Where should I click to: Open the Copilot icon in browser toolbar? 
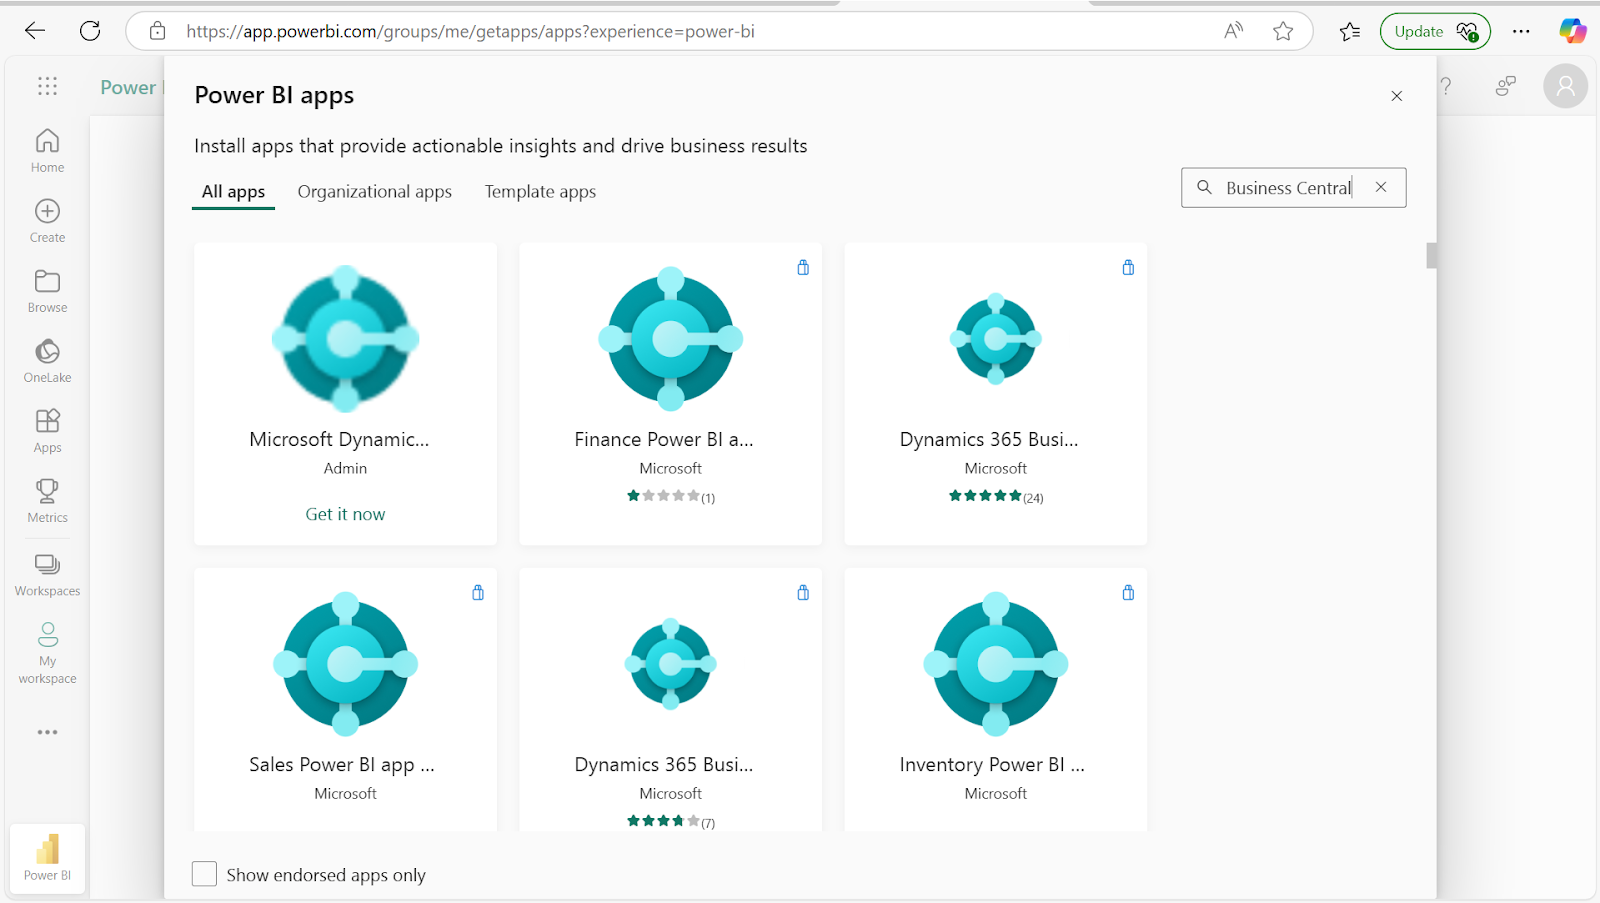(1572, 31)
